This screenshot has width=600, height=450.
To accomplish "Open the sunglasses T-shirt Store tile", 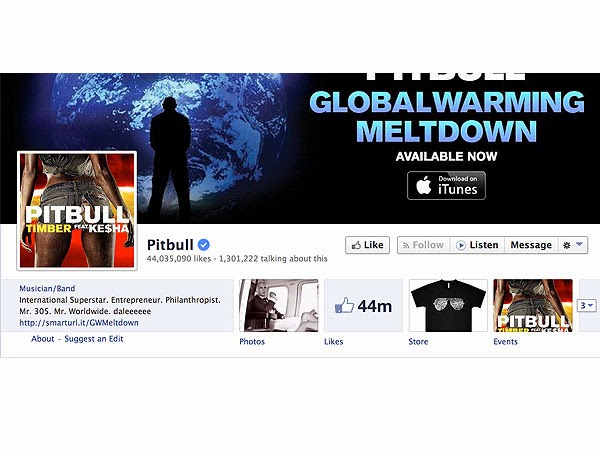I will point(448,305).
